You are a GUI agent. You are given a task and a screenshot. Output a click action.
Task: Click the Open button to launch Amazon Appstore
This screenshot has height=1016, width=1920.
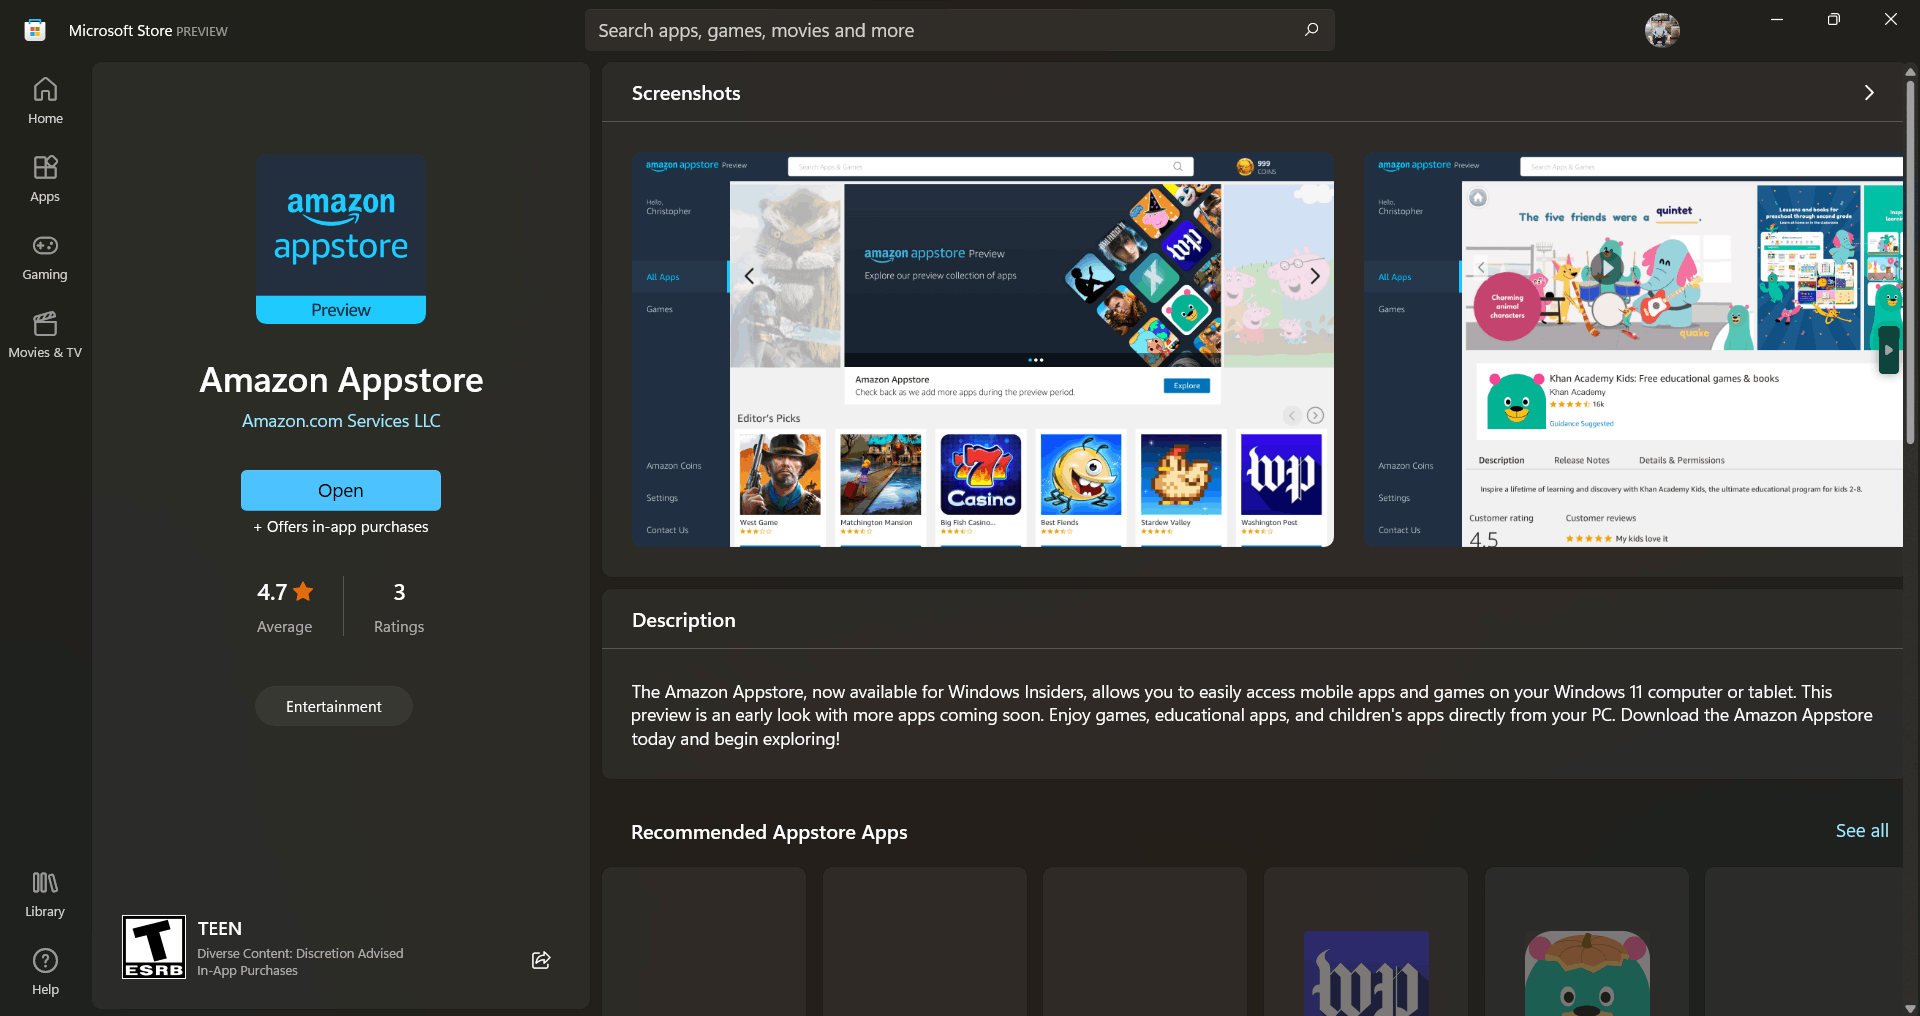(340, 490)
